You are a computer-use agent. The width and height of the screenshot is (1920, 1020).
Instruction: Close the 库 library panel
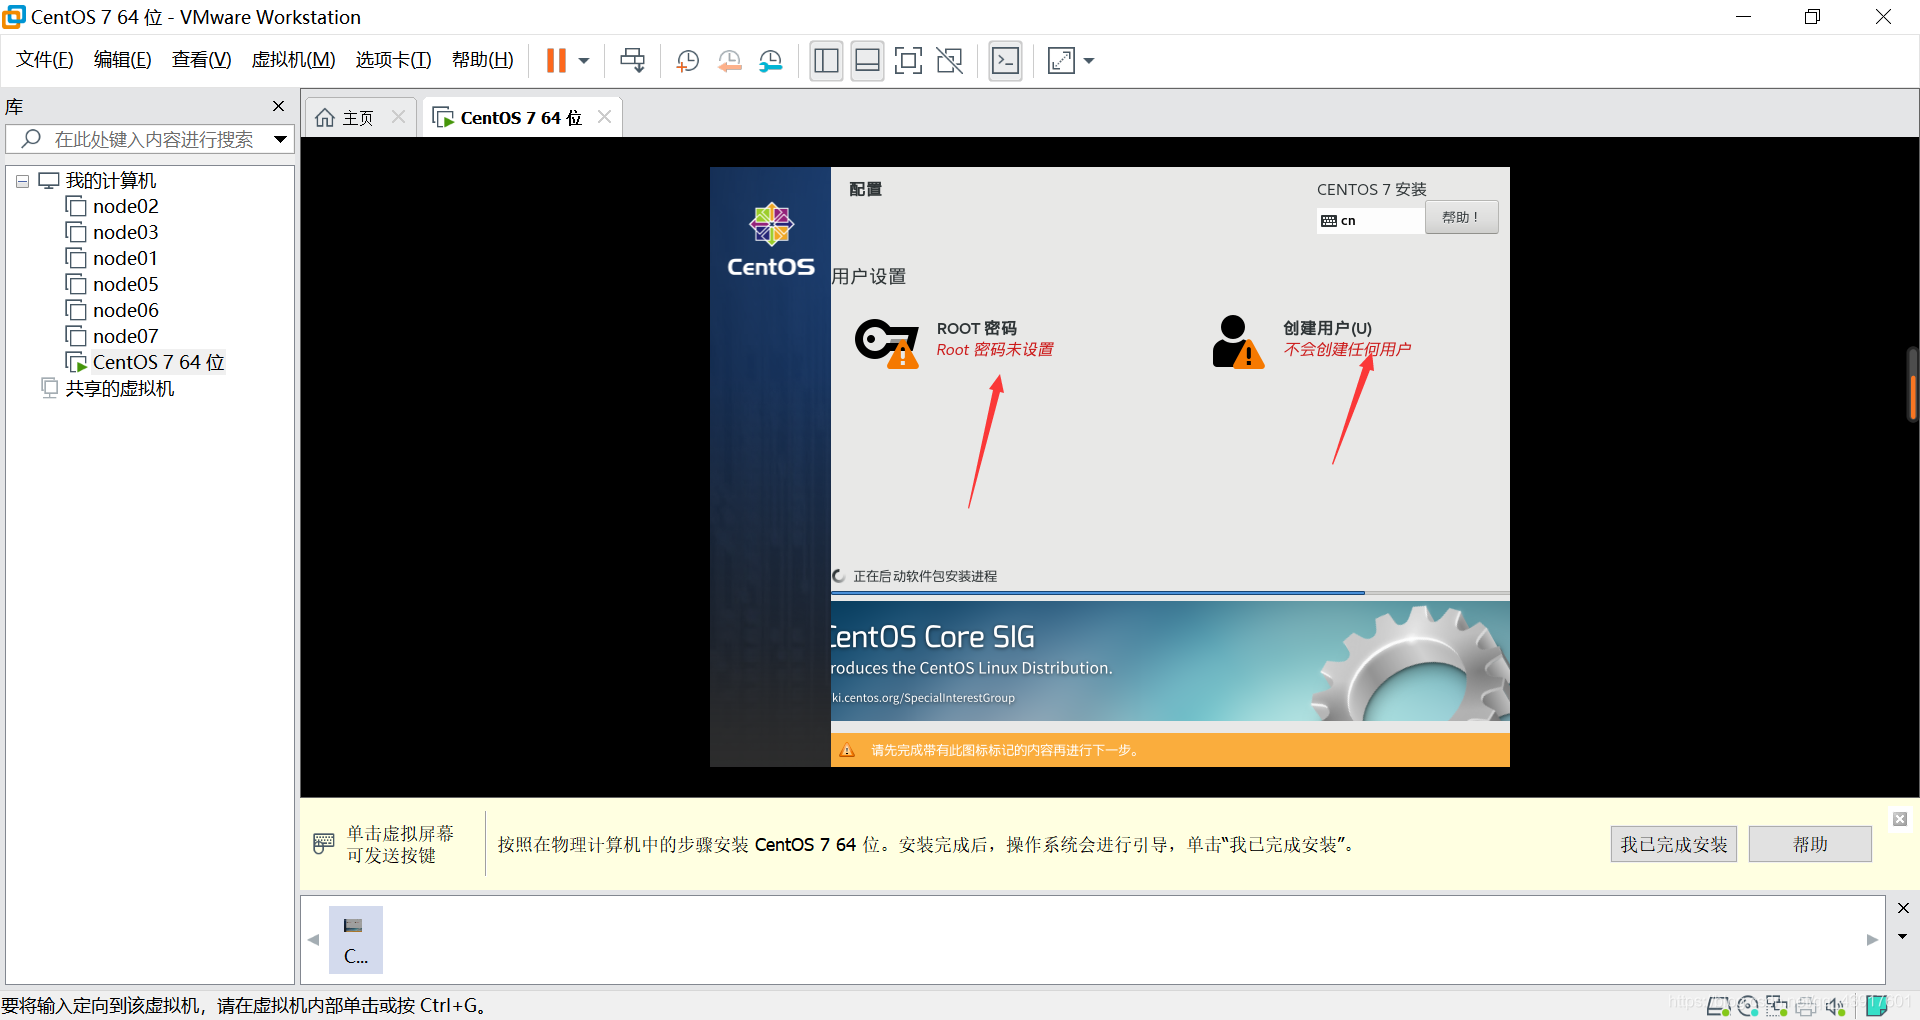pos(278,106)
